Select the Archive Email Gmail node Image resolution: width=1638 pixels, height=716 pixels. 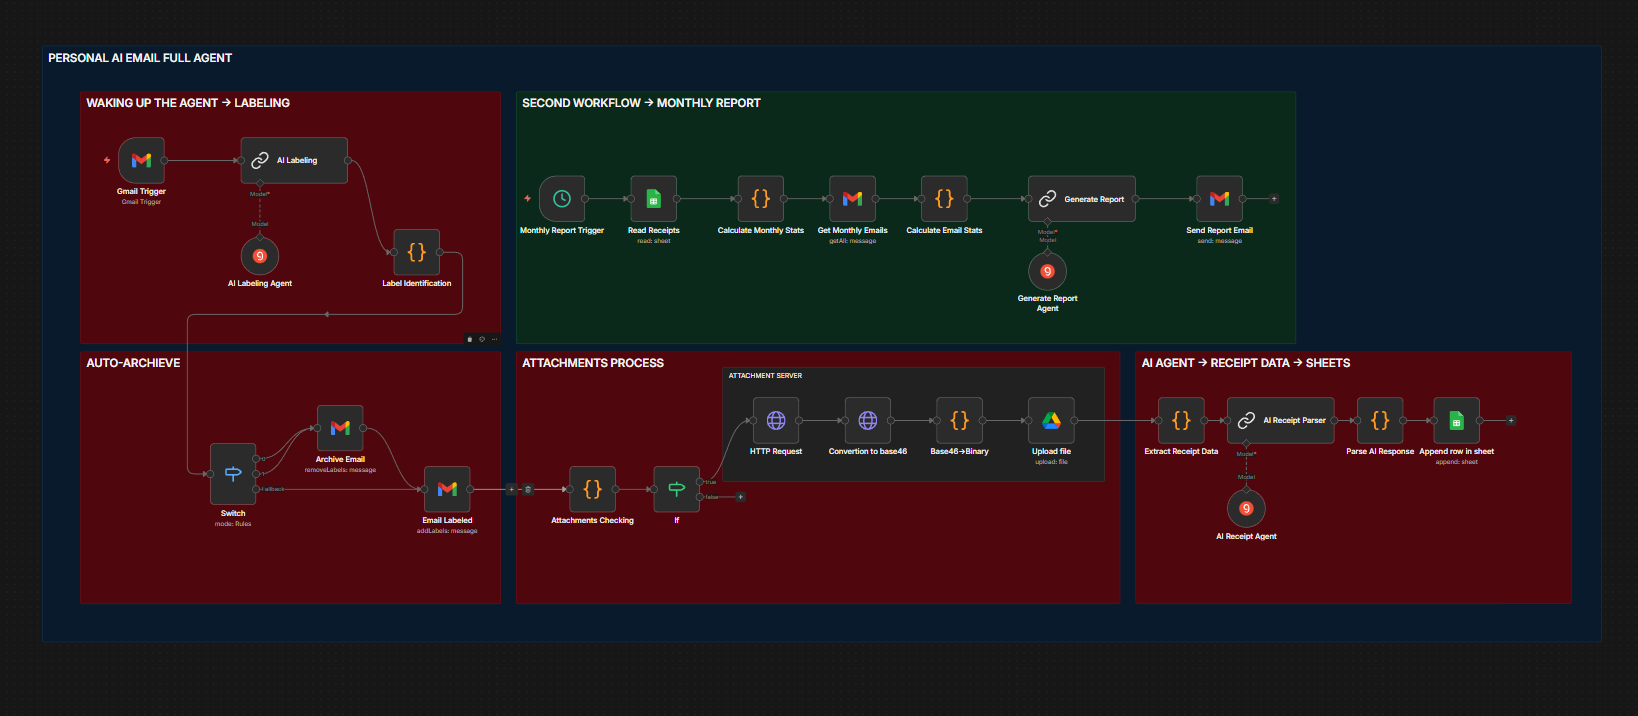tap(340, 428)
